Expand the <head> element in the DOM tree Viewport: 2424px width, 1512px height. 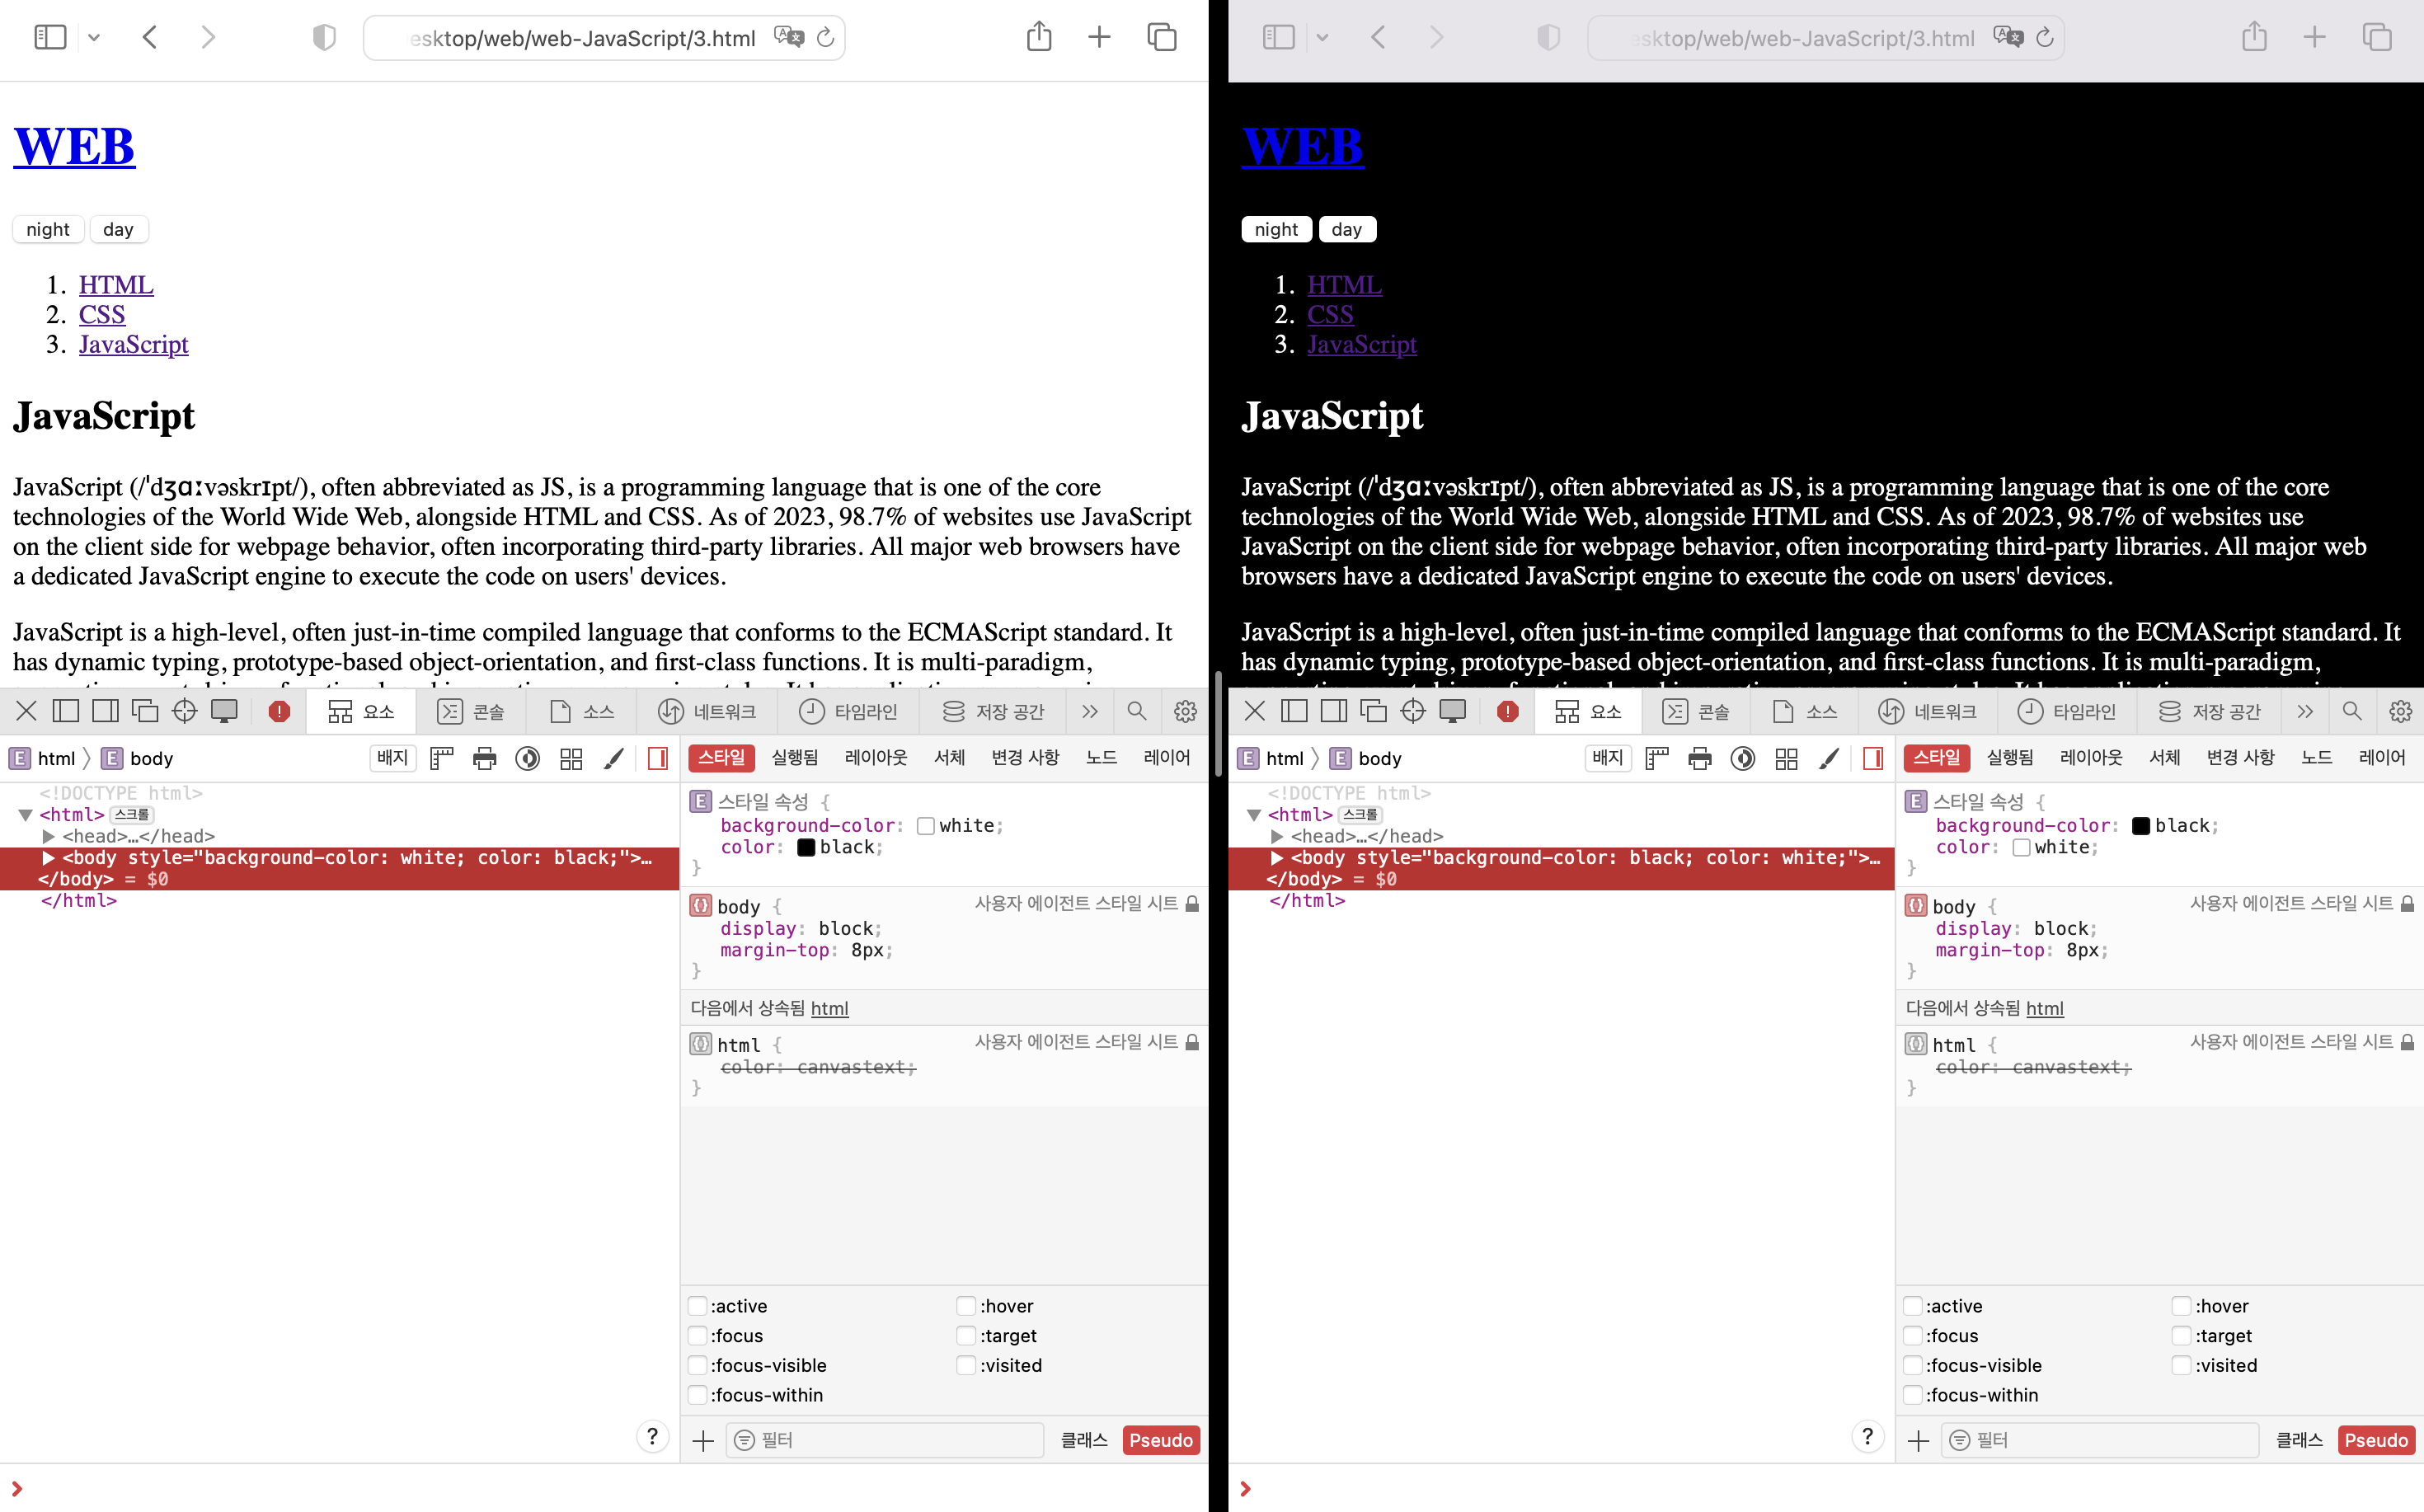pos(48,836)
